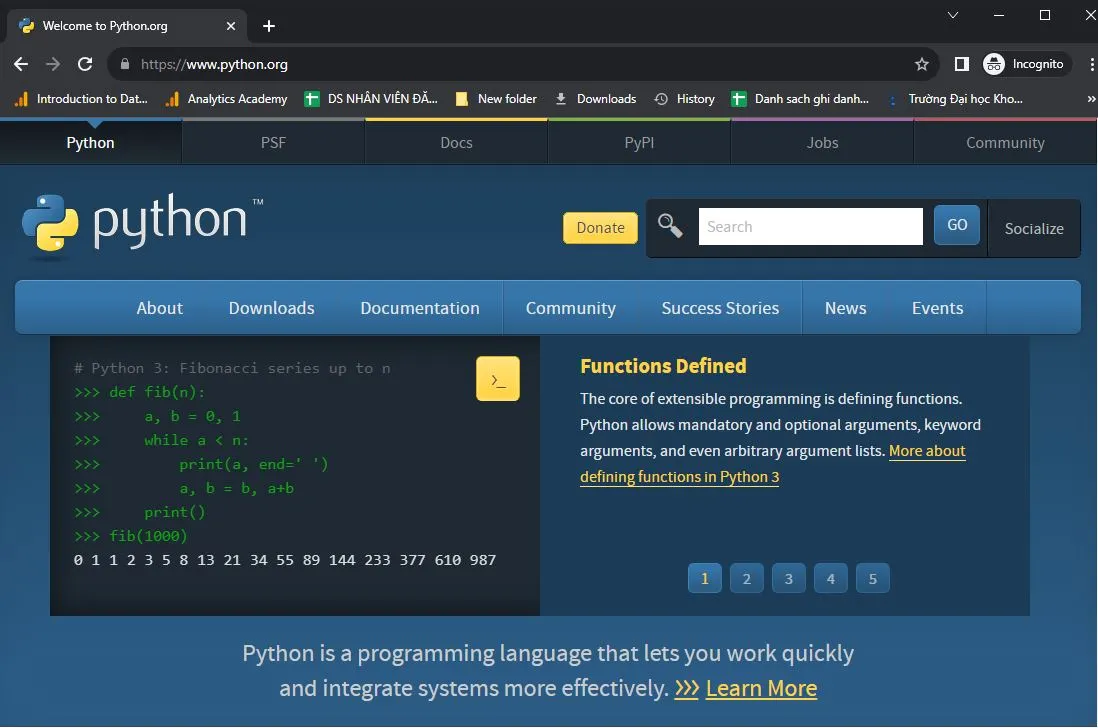
Task: Go back using the browser back arrow
Action: tap(21, 64)
